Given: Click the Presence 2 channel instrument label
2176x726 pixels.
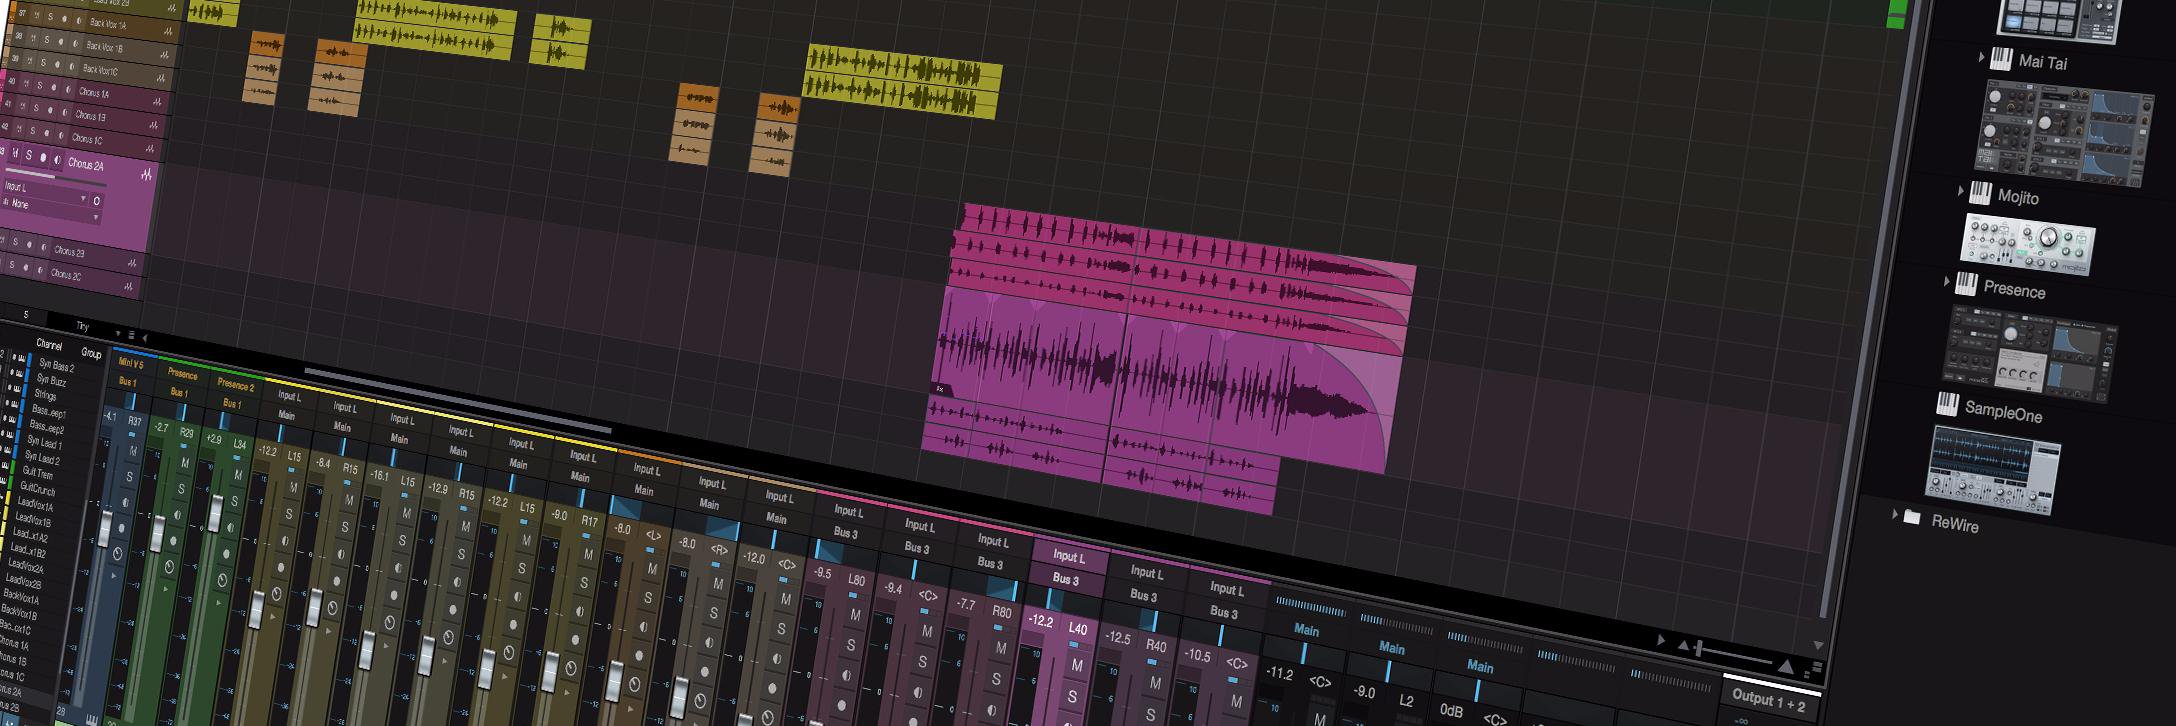Looking at the screenshot, I should [235, 385].
